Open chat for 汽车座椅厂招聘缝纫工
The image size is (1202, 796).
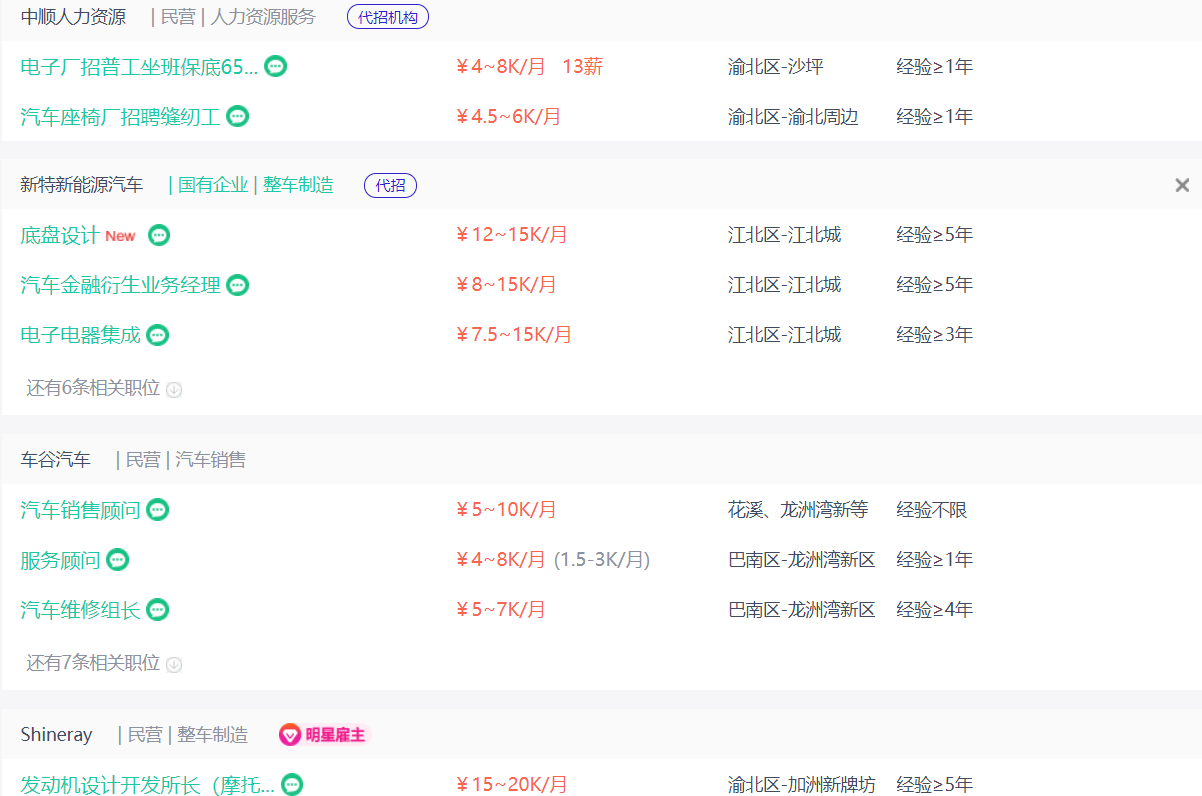(237, 117)
